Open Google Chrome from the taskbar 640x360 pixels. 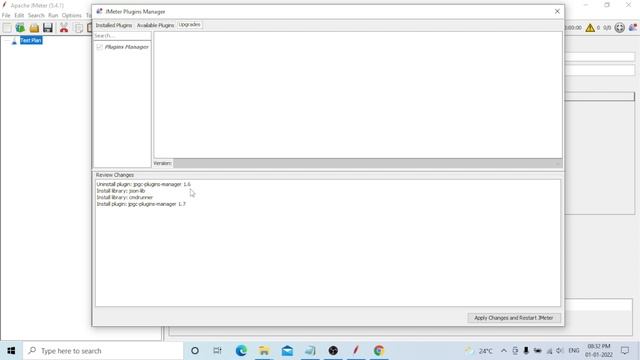pyautogui.click(x=379, y=351)
